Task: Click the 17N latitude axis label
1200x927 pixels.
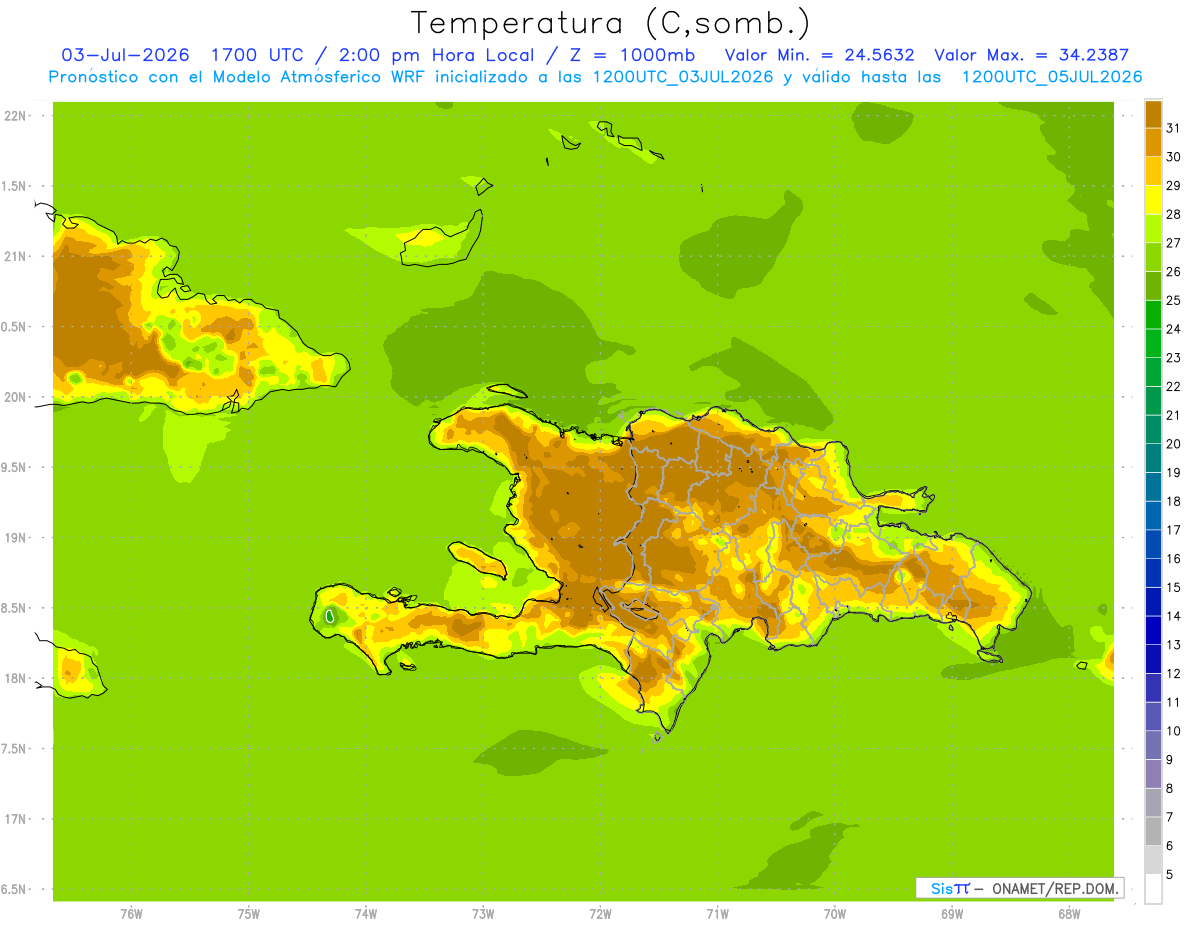Action: click(x=15, y=819)
